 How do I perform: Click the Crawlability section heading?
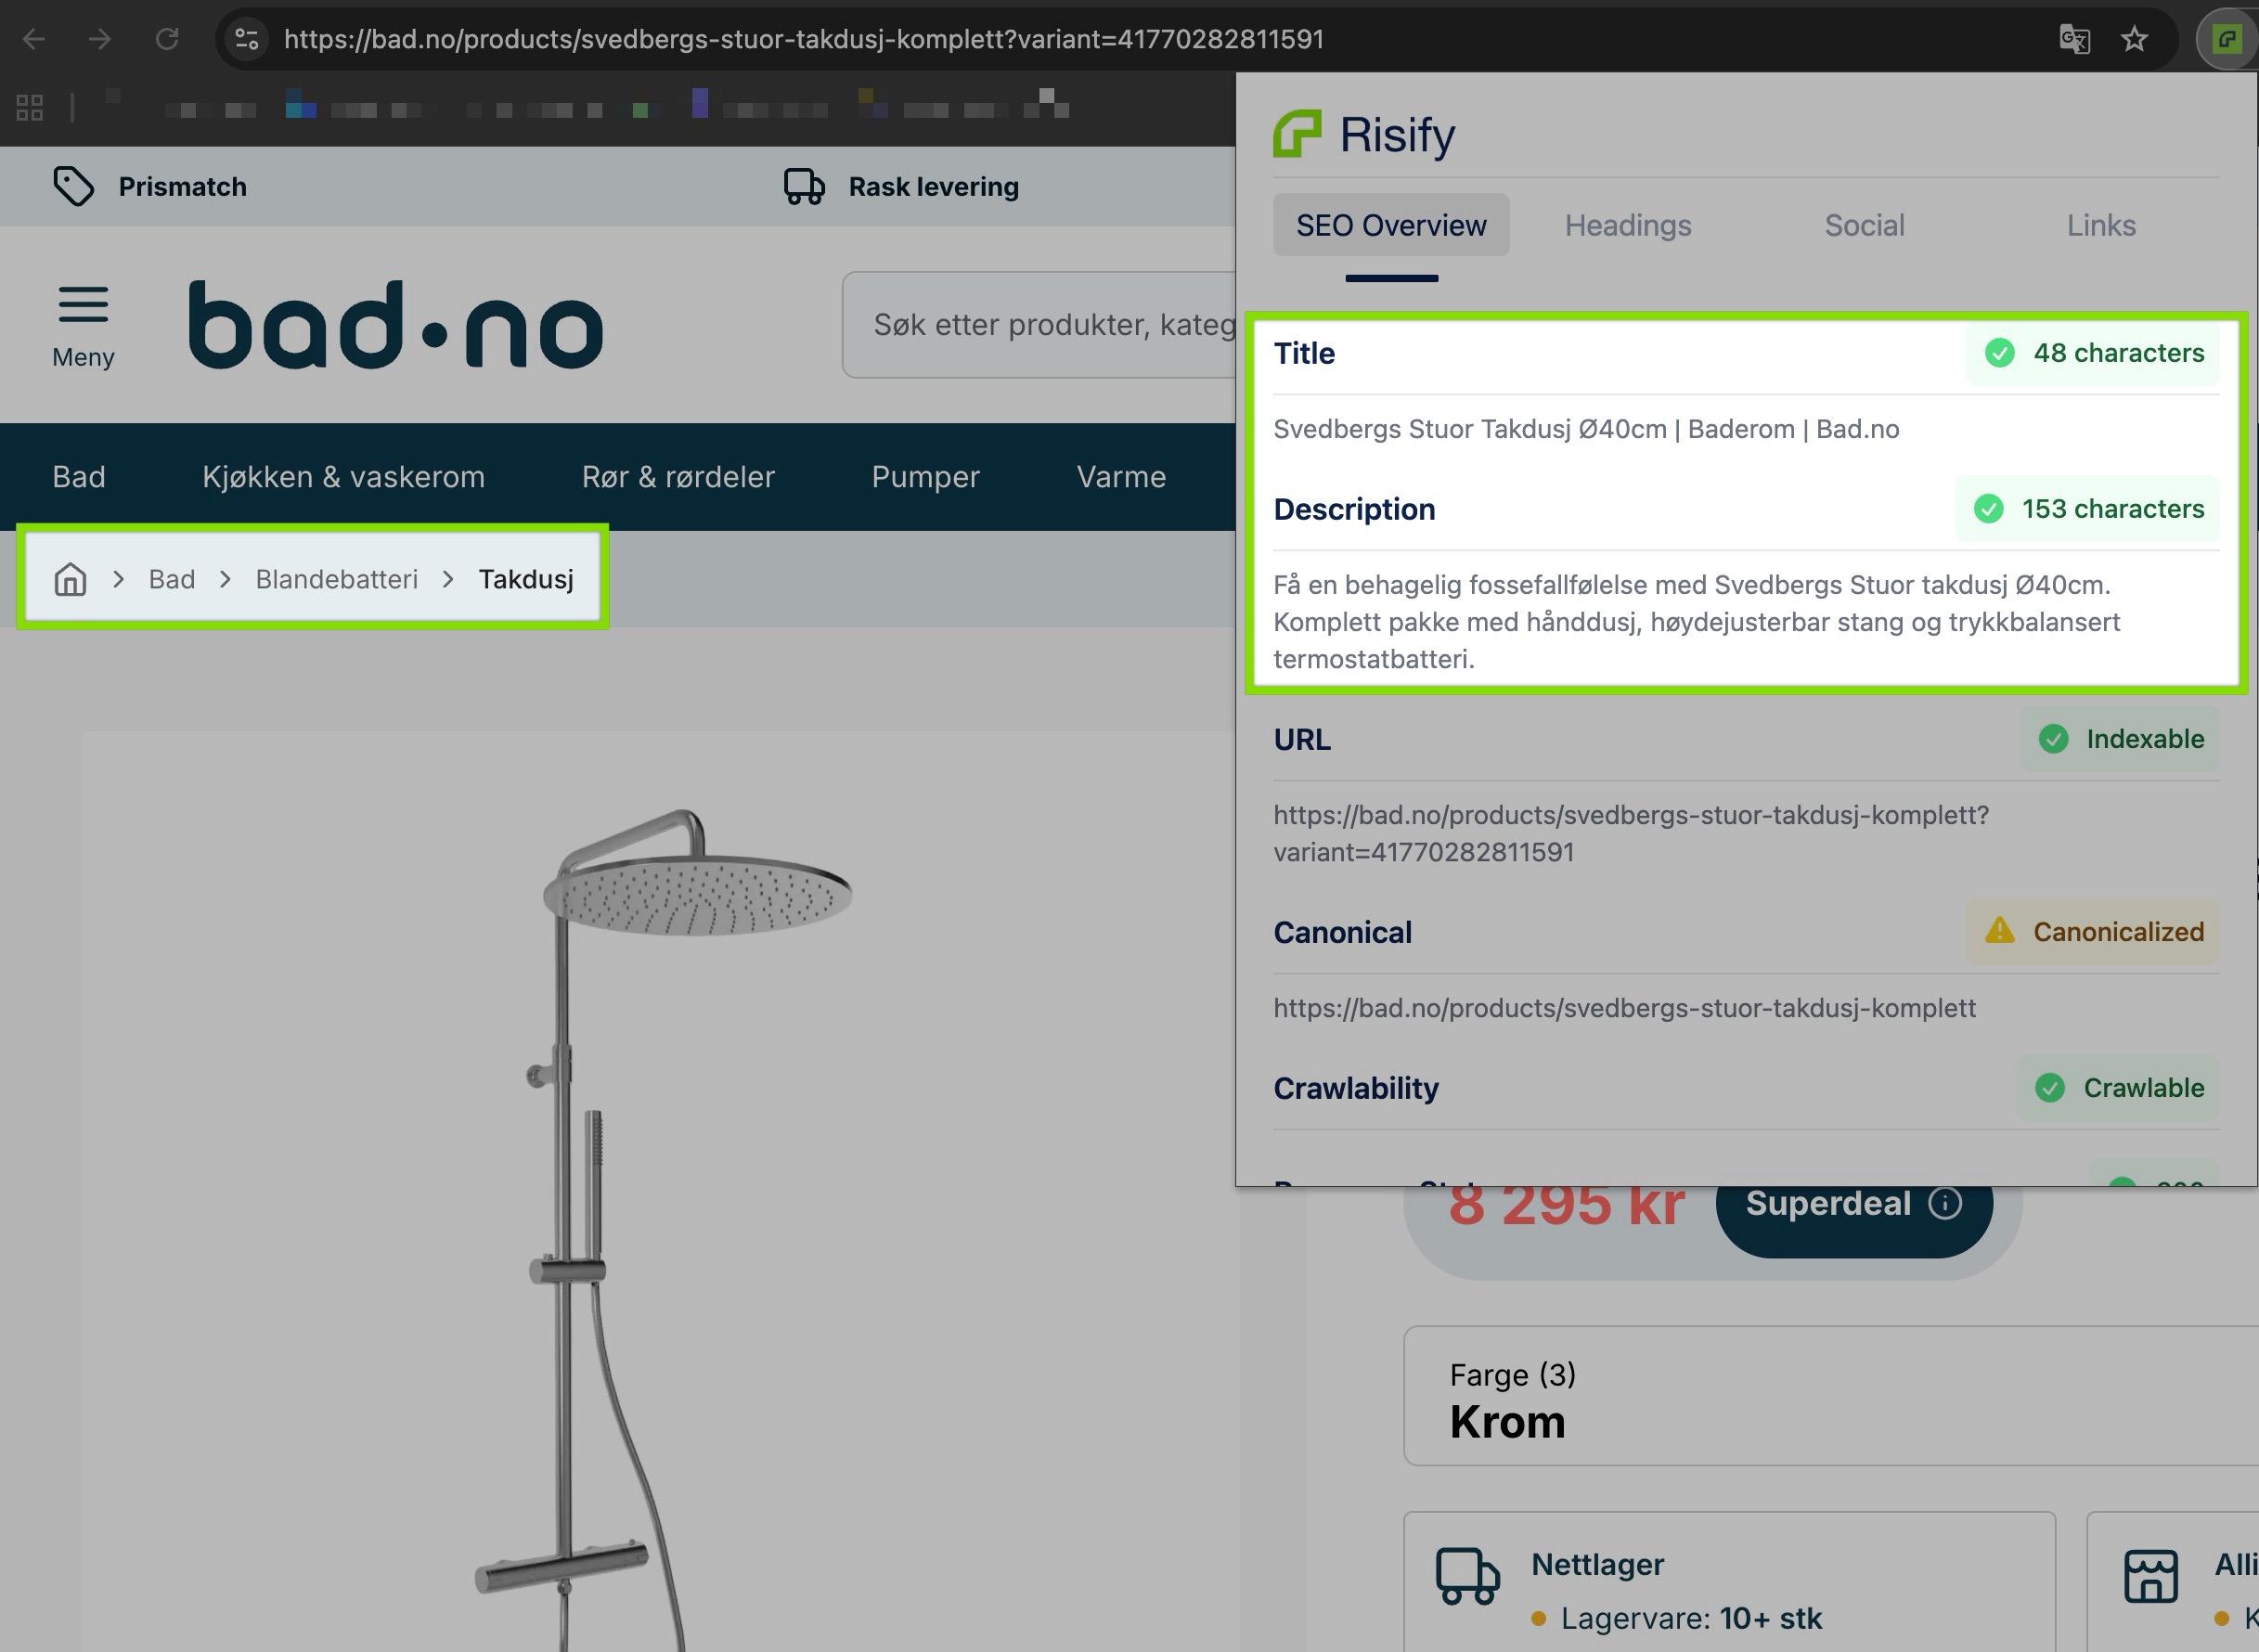coord(1356,1088)
